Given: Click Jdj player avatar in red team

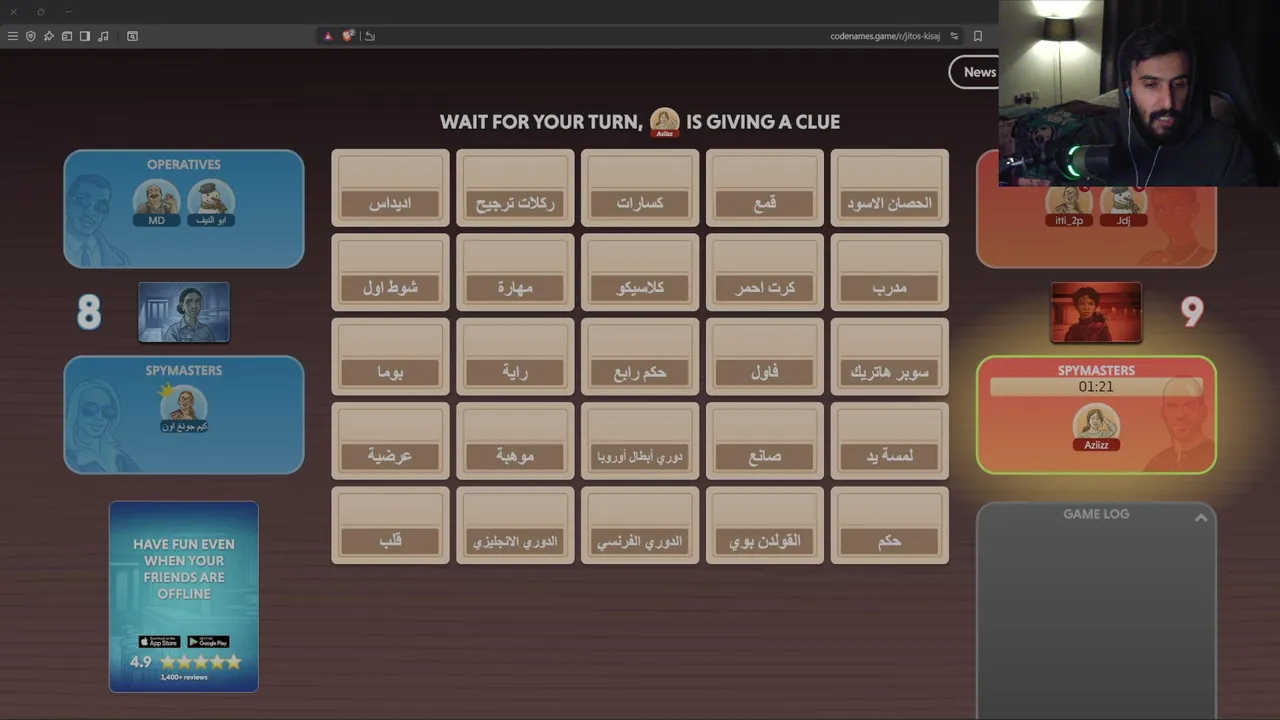Looking at the screenshot, I should [x=1123, y=207].
